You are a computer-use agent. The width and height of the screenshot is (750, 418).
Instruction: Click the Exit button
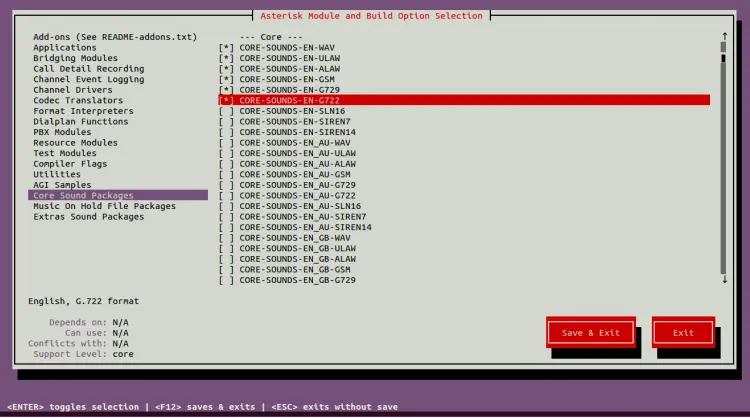683,332
